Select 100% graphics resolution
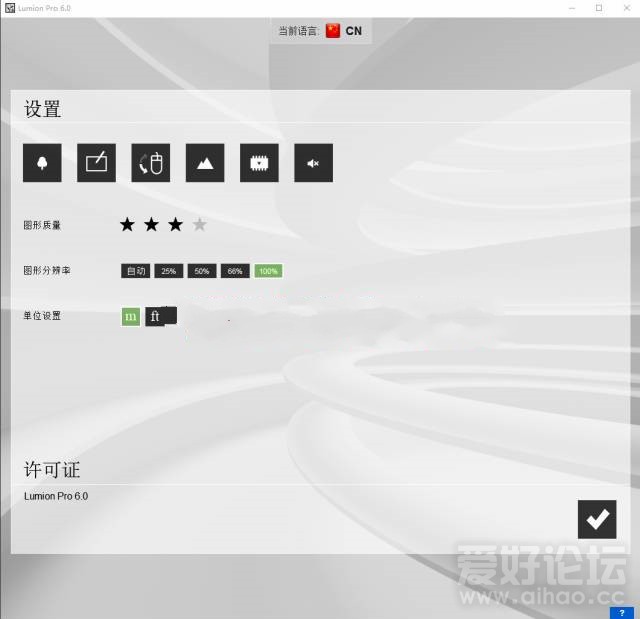Screen dimensions: 640x619 [x=268, y=271]
